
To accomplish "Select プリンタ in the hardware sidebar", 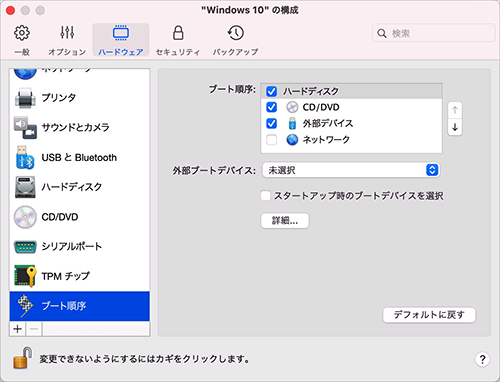I will point(80,98).
